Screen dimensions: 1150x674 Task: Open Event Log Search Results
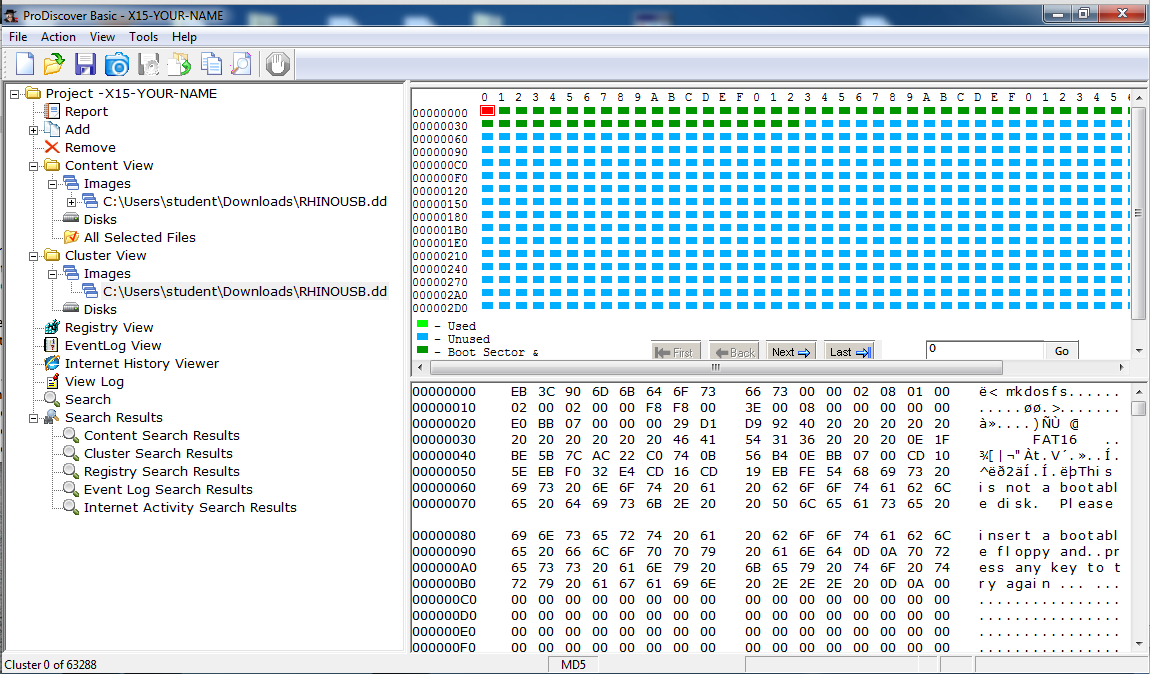click(x=168, y=489)
